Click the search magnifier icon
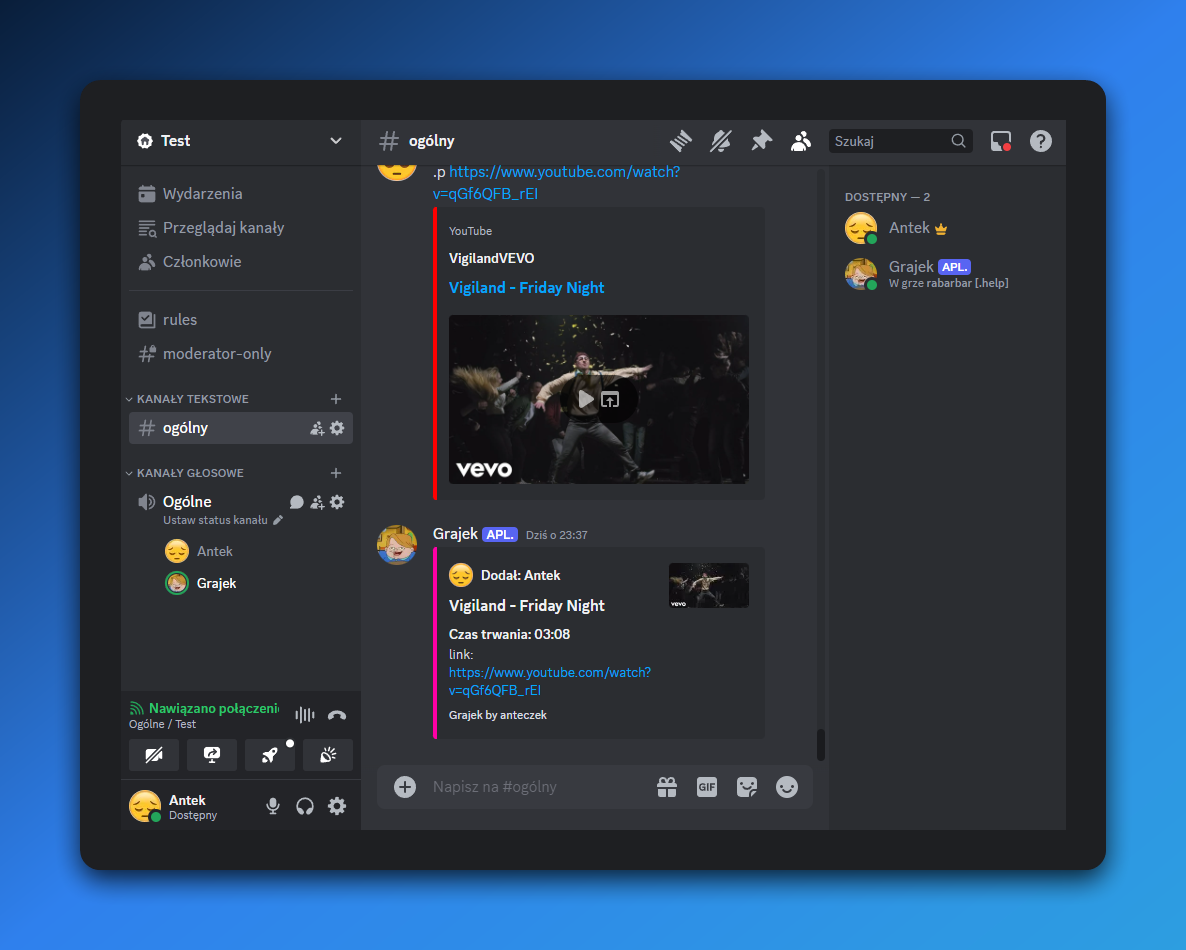The width and height of the screenshot is (1186, 950). pyautogui.click(x=958, y=141)
